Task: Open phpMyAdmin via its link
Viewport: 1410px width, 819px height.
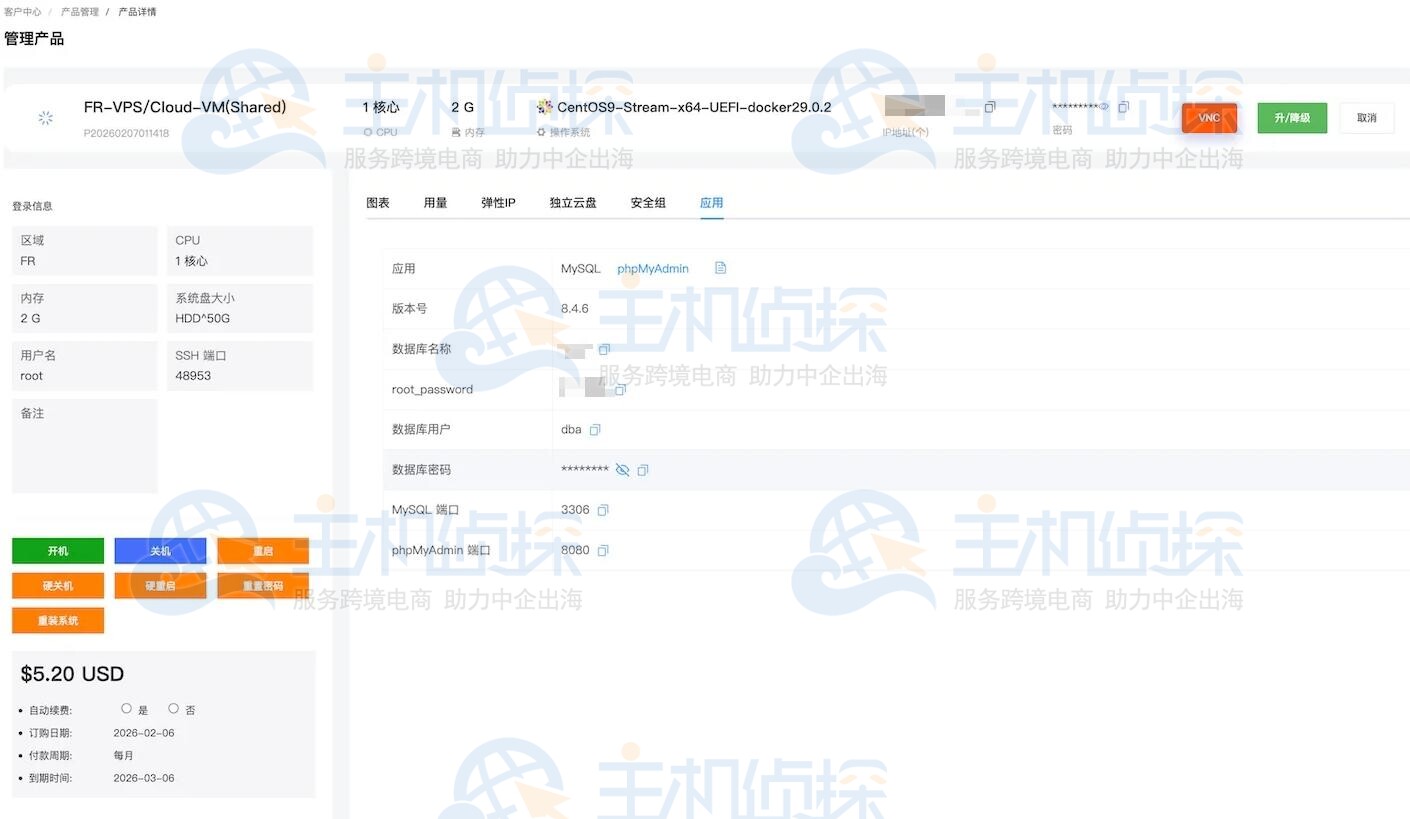Action: pos(652,268)
